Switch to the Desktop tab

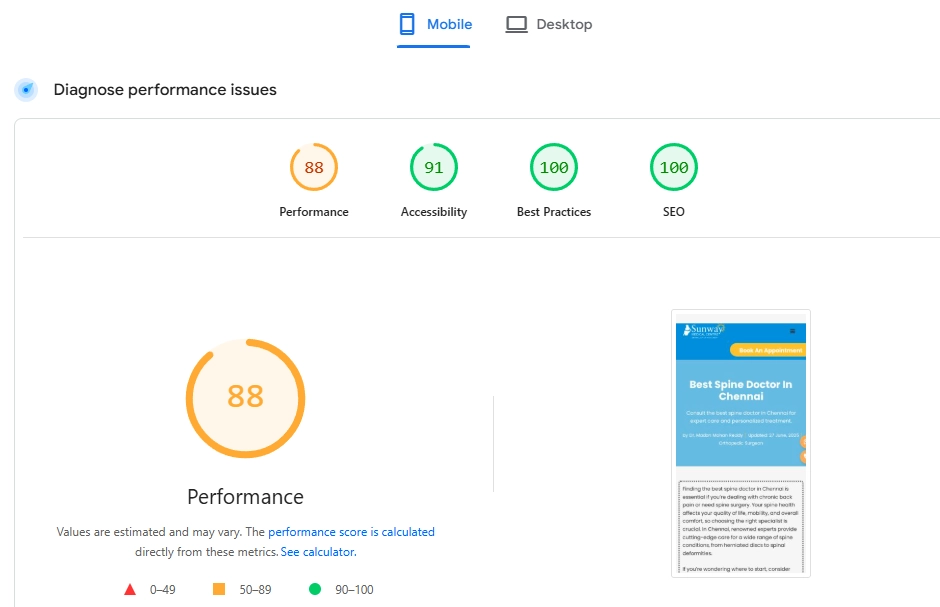coord(549,24)
